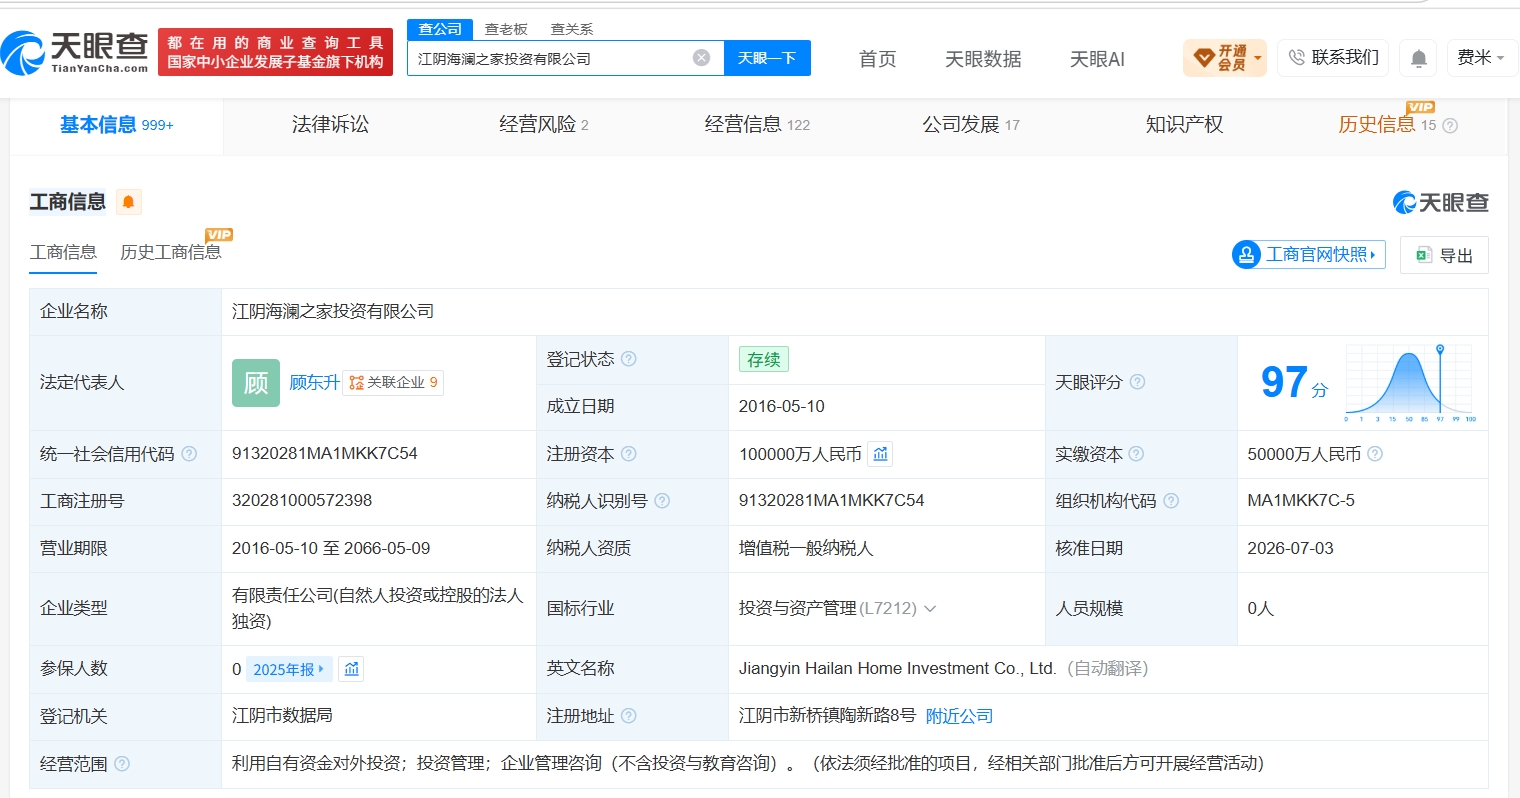Click help icon next to 经营范围

pyautogui.click(x=122, y=764)
